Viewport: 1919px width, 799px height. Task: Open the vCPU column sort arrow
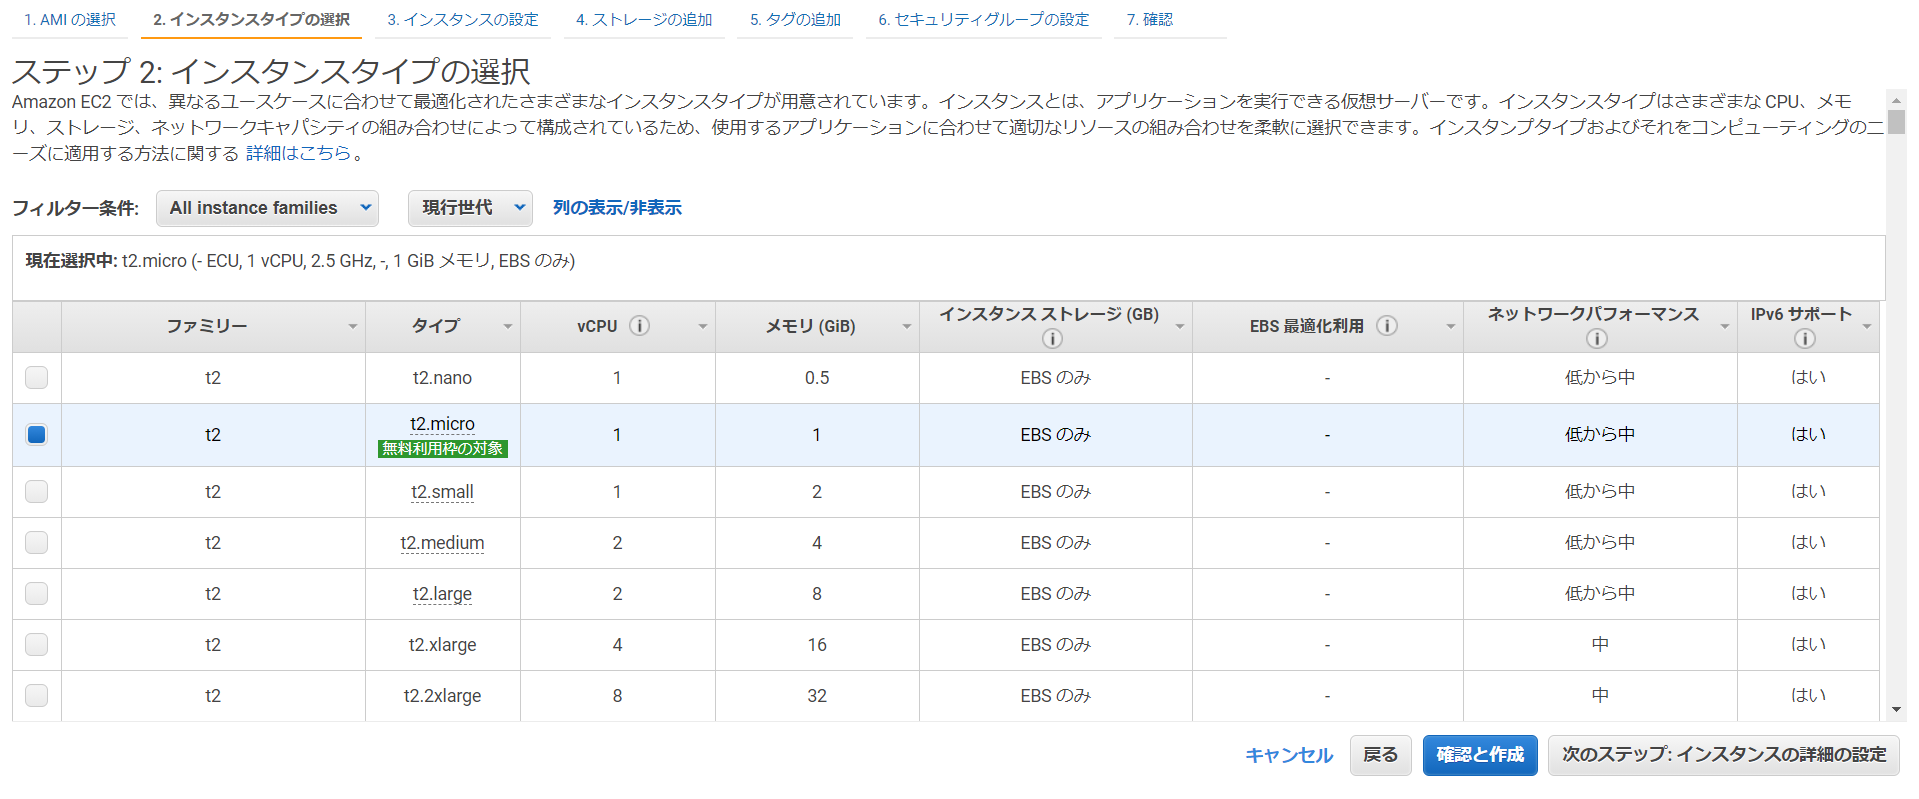click(x=703, y=327)
